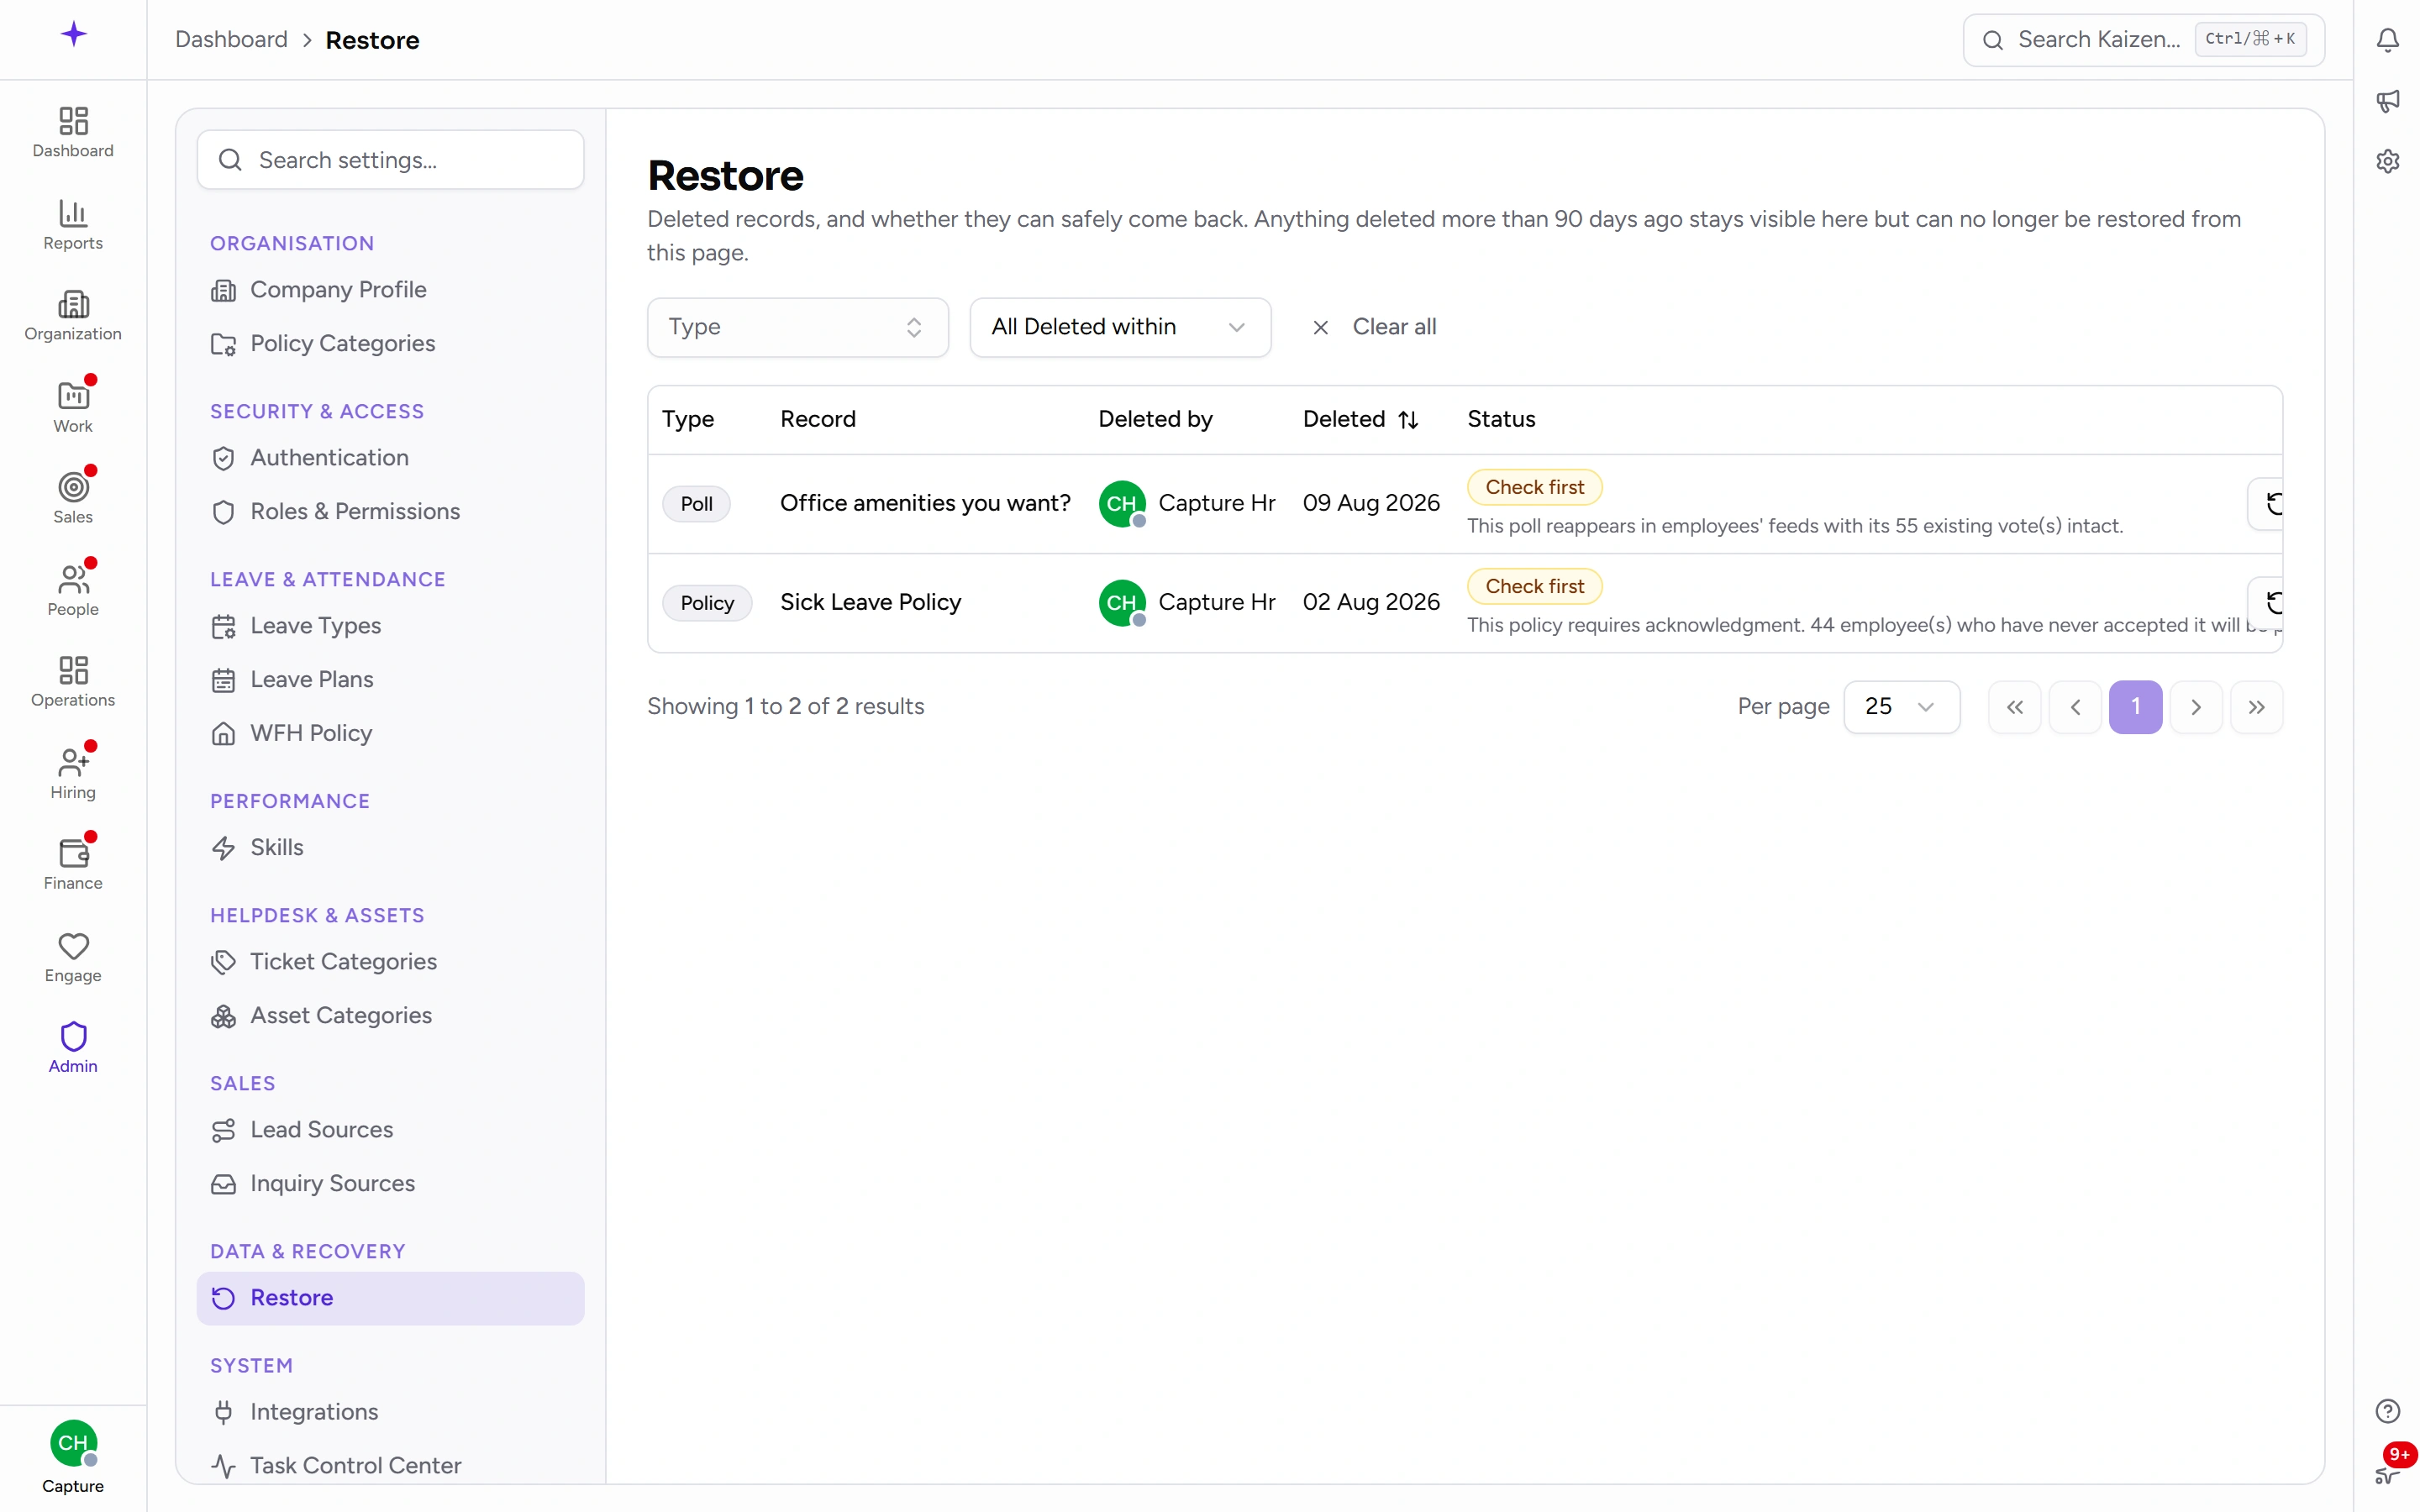Sort by the Deleted column arrows

[x=1408, y=420]
